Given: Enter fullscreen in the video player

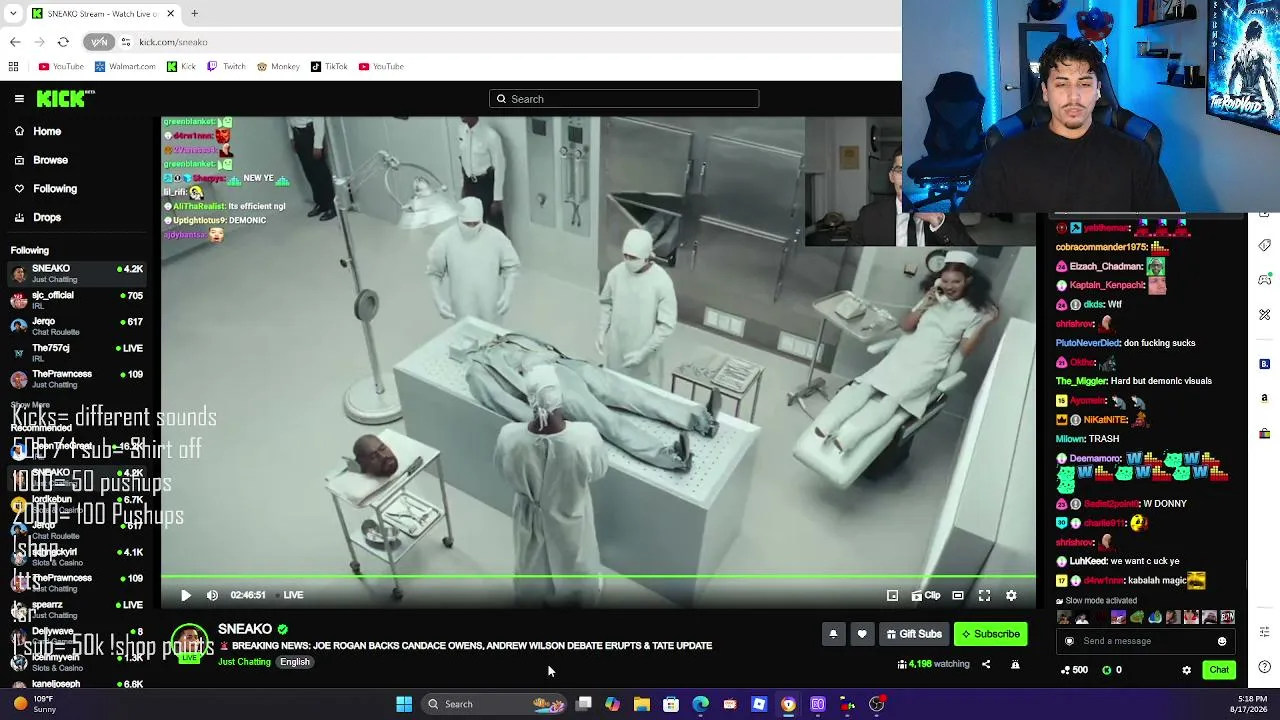Looking at the screenshot, I should [984, 595].
